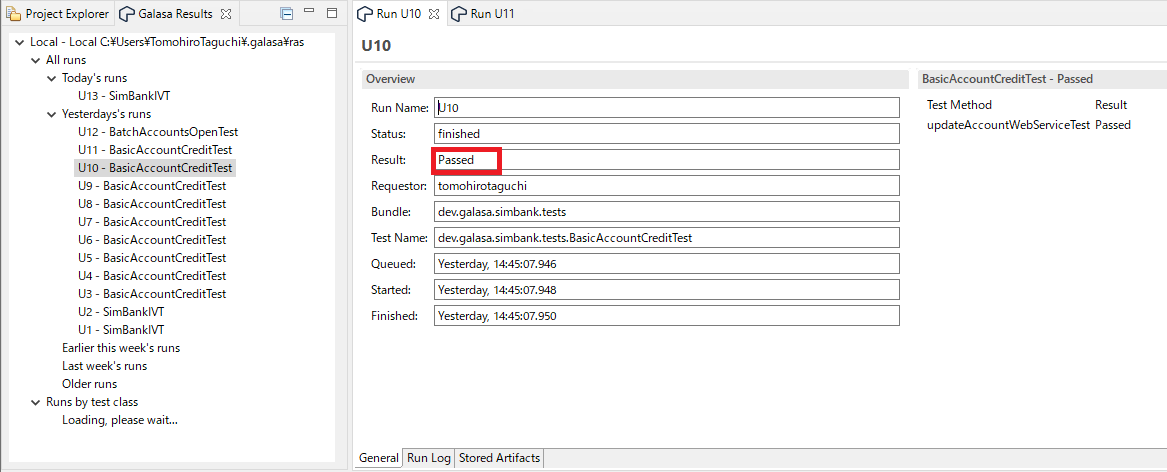This screenshot has height=472, width=1167.
Task: Close the Run U10 editor tab
Action: [x=434, y=14]
